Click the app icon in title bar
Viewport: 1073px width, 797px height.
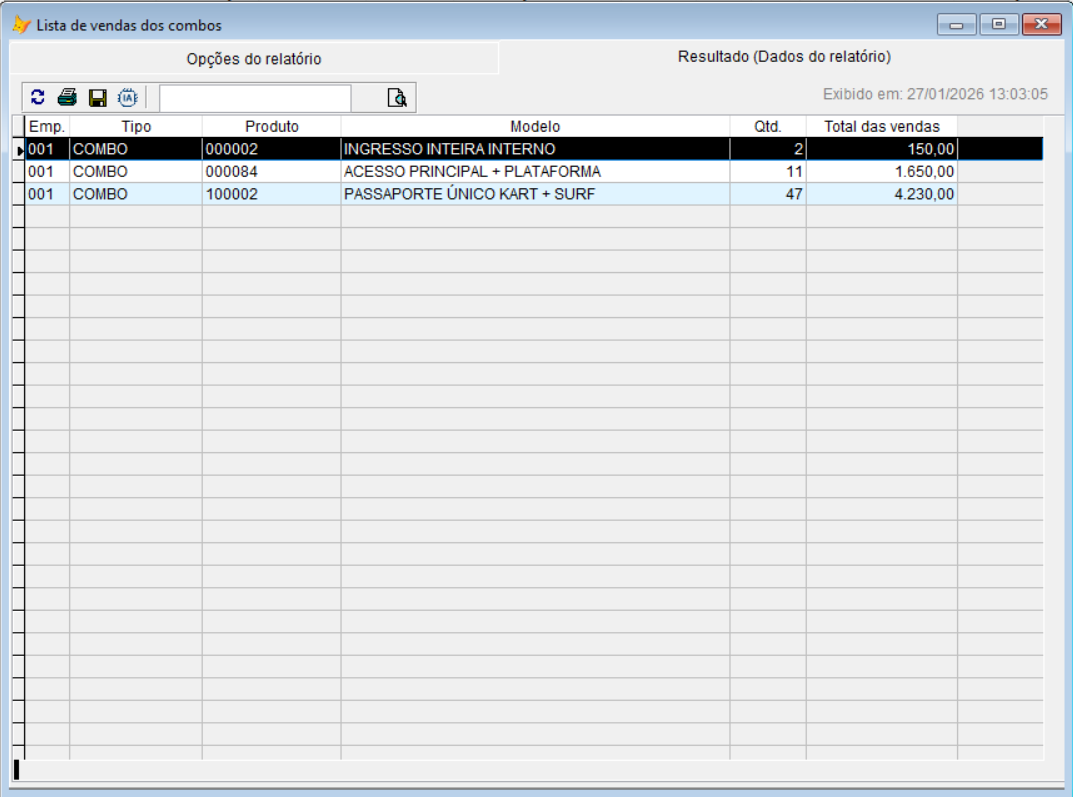pos(21,25)
